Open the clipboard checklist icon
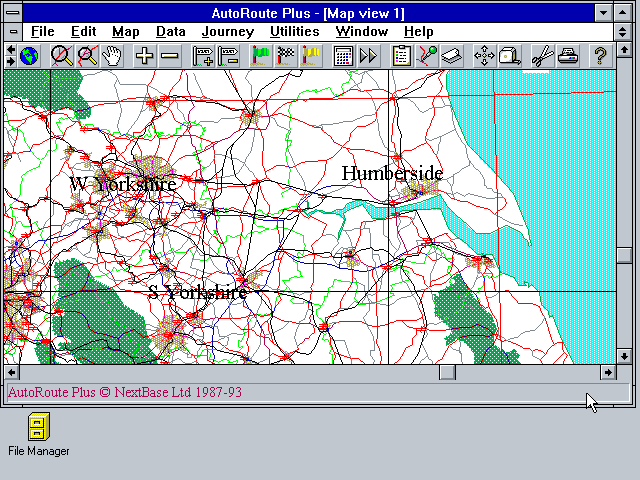The image size is (640, 480). tap(401, 56)
